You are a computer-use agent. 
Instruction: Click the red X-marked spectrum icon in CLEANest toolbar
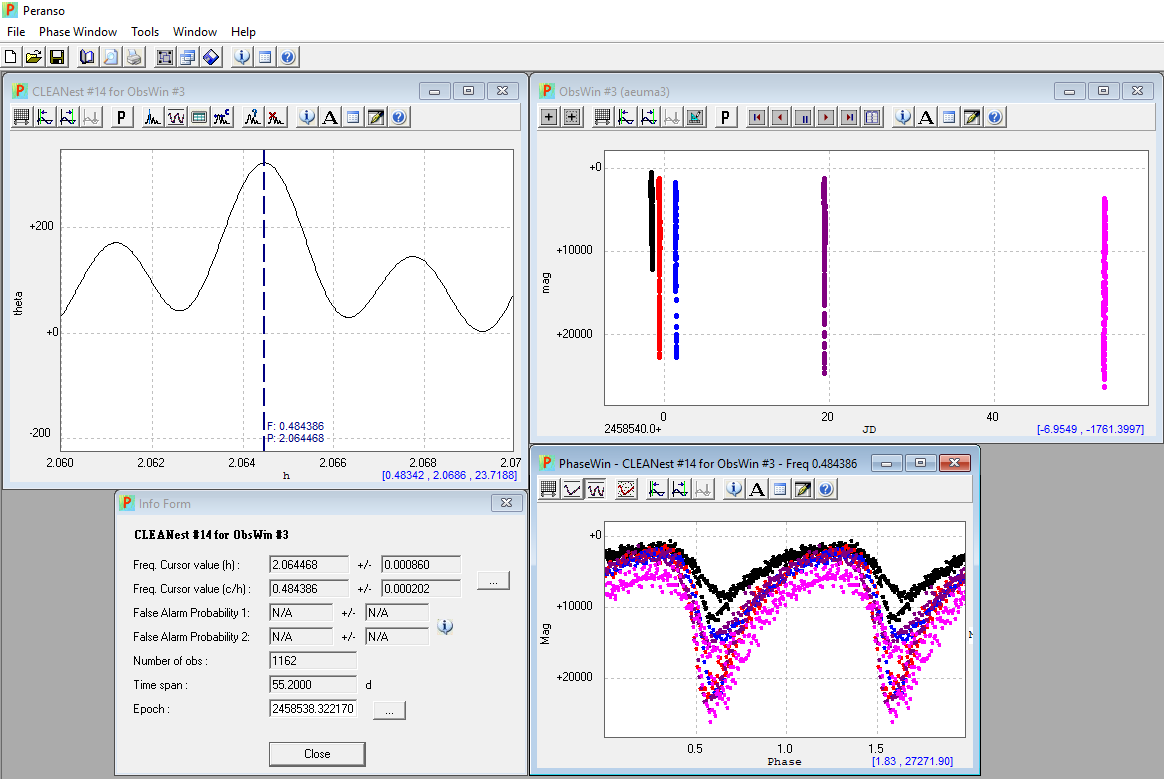[x=277, y=117]
